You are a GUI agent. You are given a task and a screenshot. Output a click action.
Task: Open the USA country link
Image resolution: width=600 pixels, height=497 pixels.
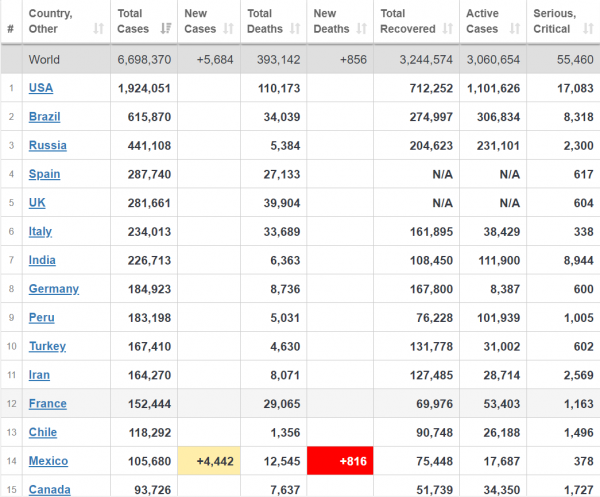coord(41,88)
